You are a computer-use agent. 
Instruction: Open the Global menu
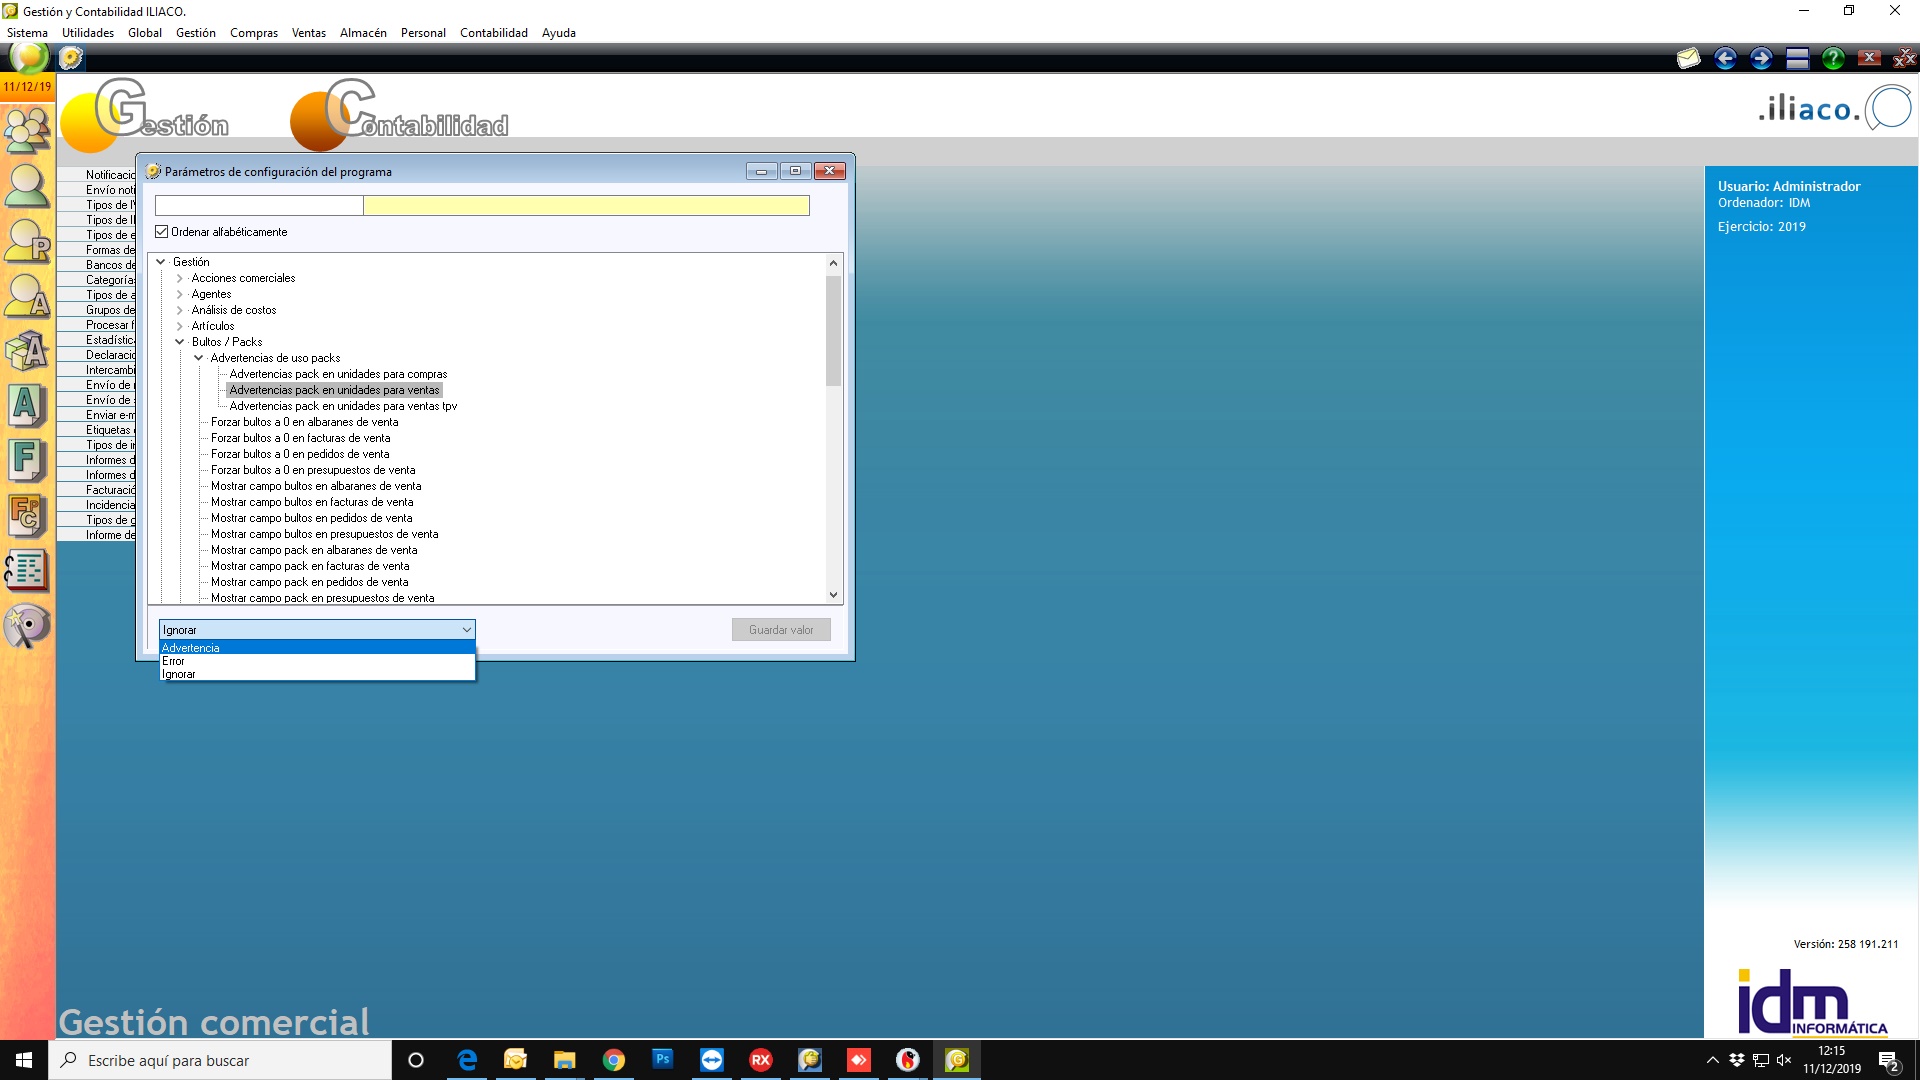click(145, 33)
